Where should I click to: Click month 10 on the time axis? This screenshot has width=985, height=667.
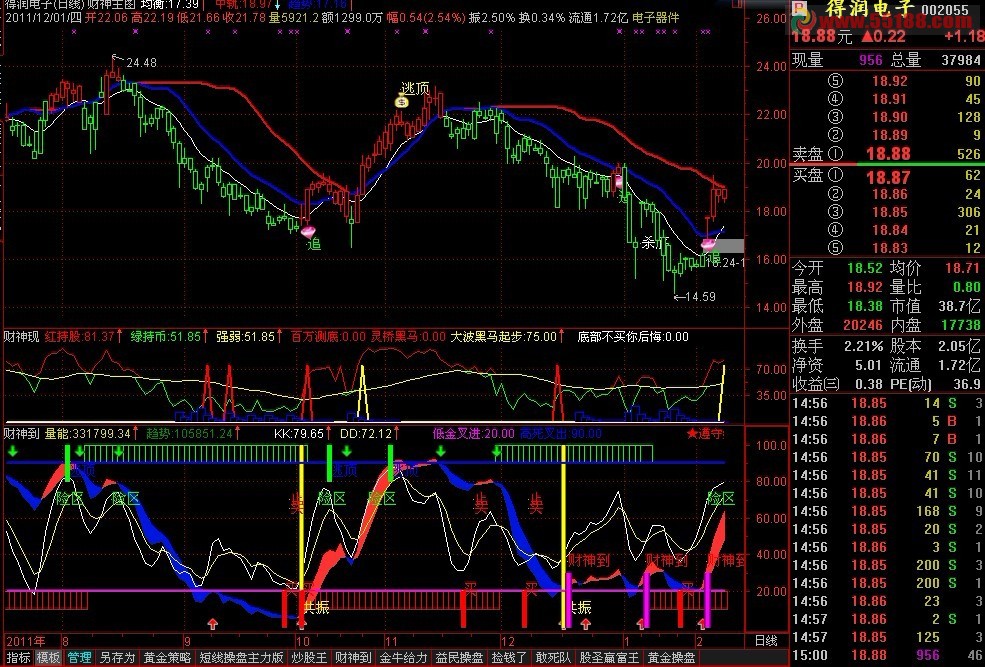tap(303, 641)
